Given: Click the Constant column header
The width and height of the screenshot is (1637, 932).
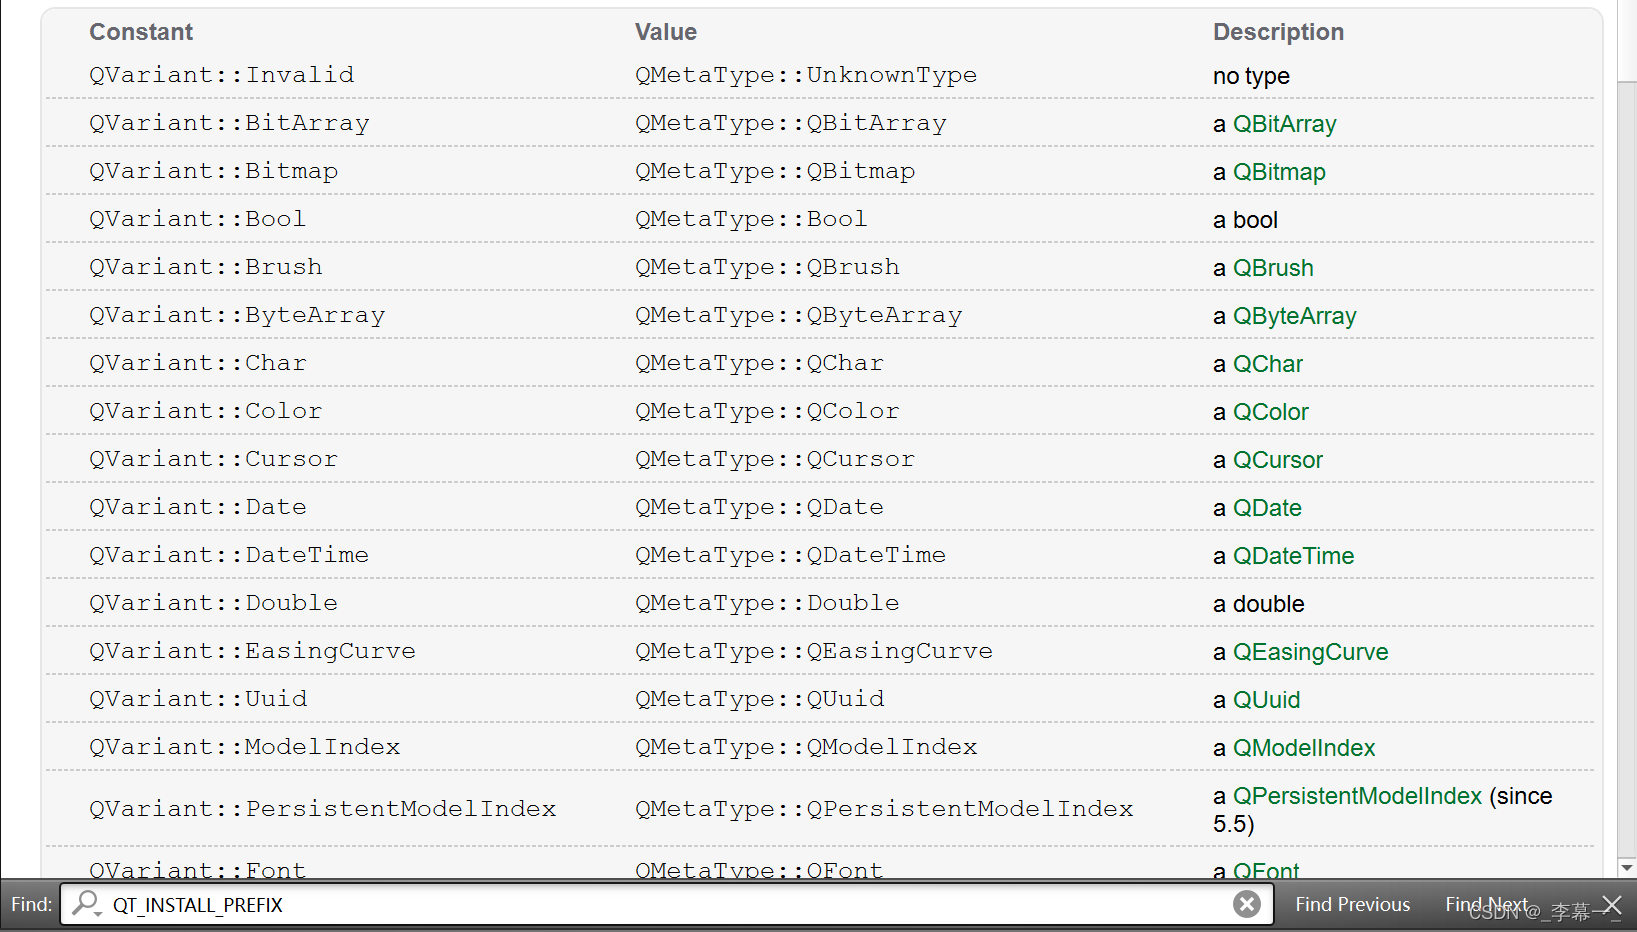Looking at the screenshot, I should 141,32.
